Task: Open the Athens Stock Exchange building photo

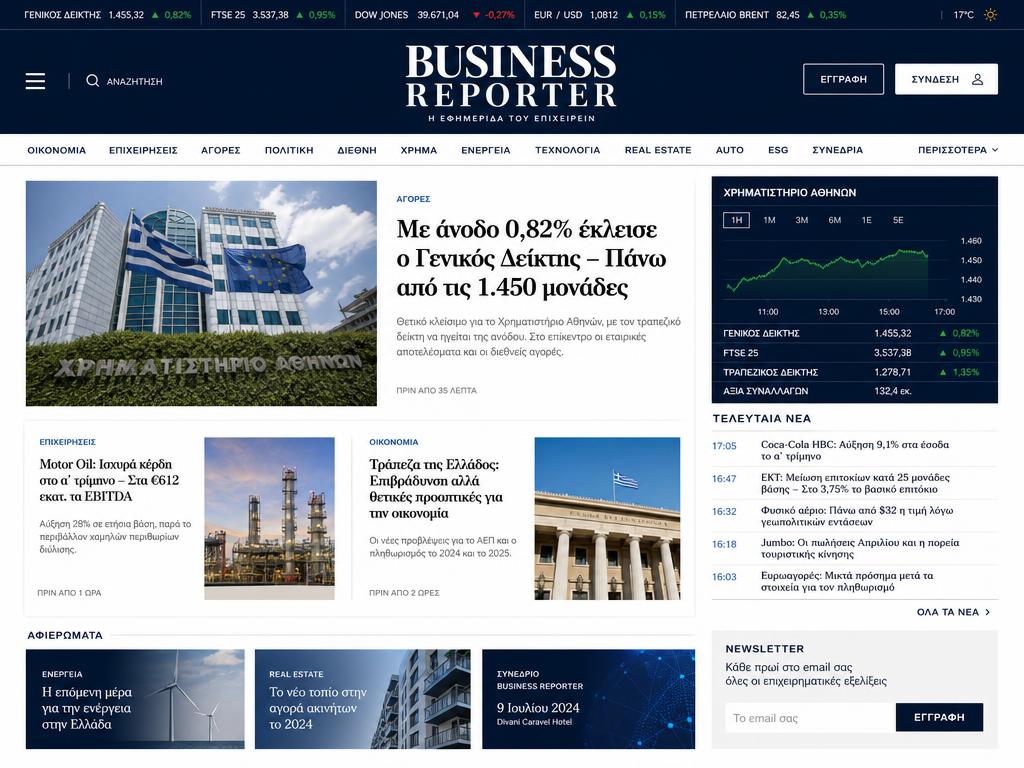Action: click(201, 293)
